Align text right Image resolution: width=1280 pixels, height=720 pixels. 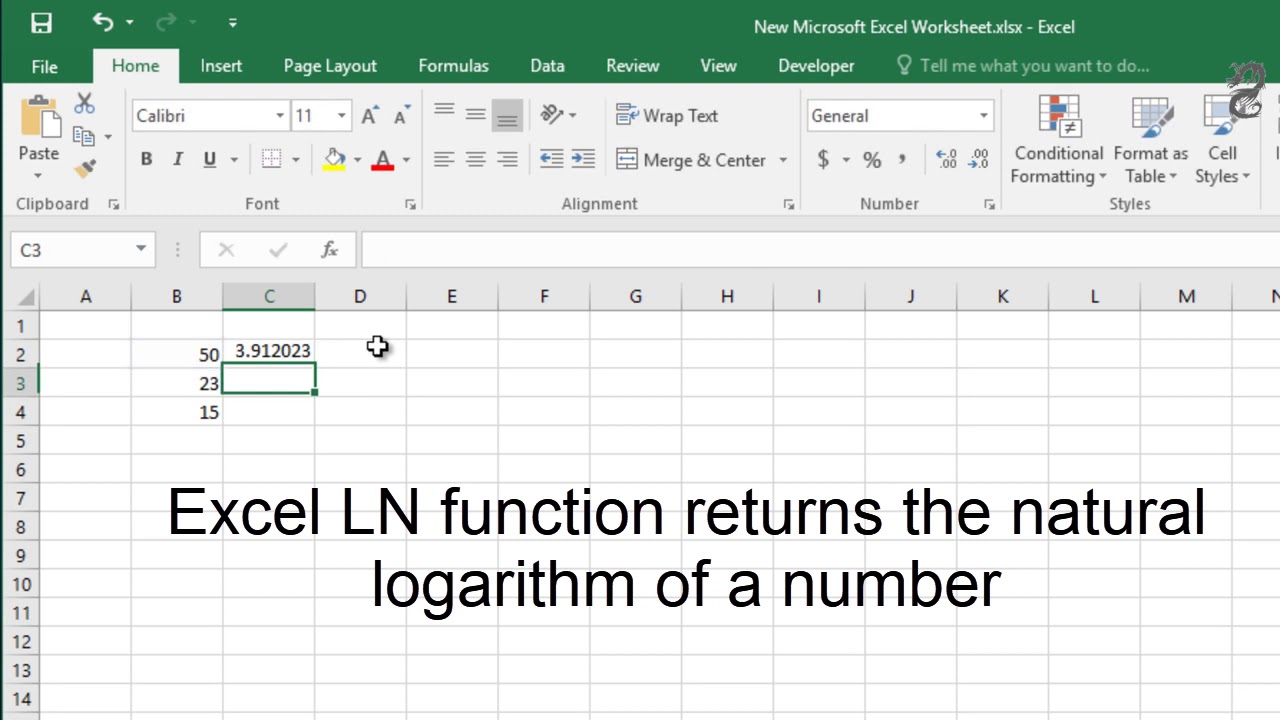point(508,159)
